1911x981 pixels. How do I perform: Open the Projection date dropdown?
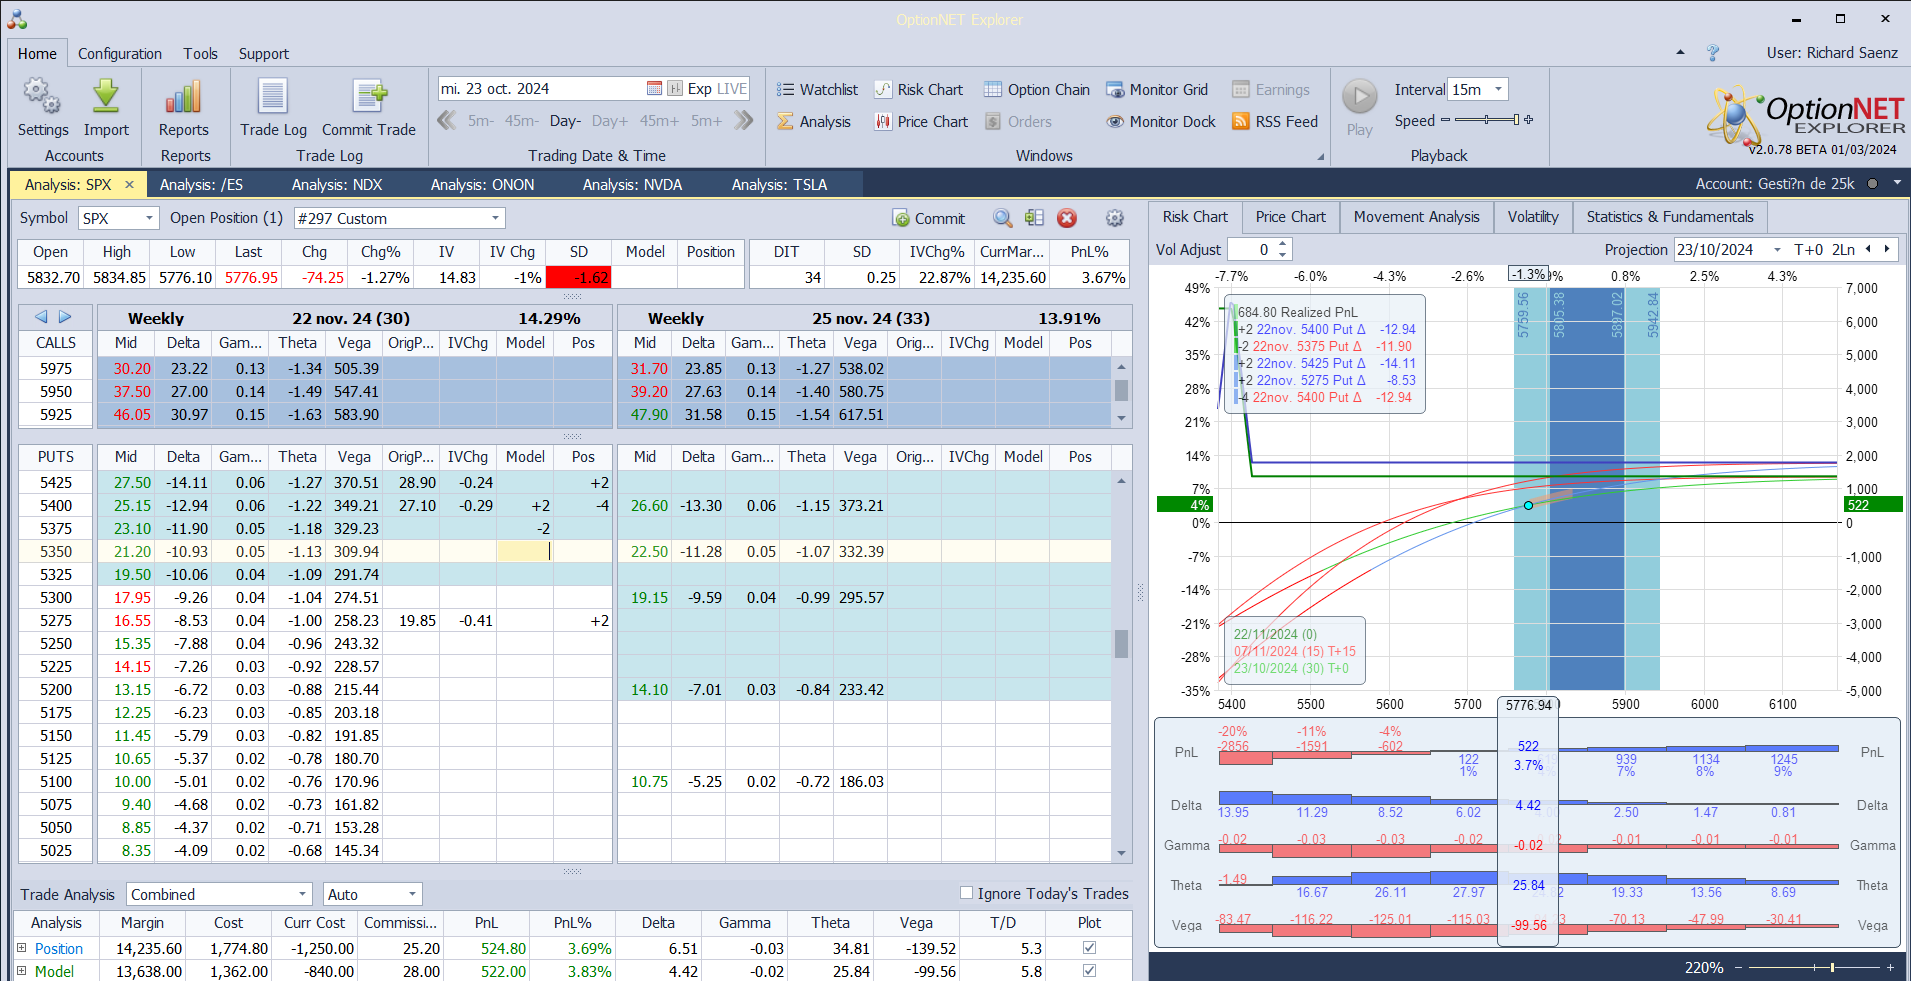click(1777, 250)
